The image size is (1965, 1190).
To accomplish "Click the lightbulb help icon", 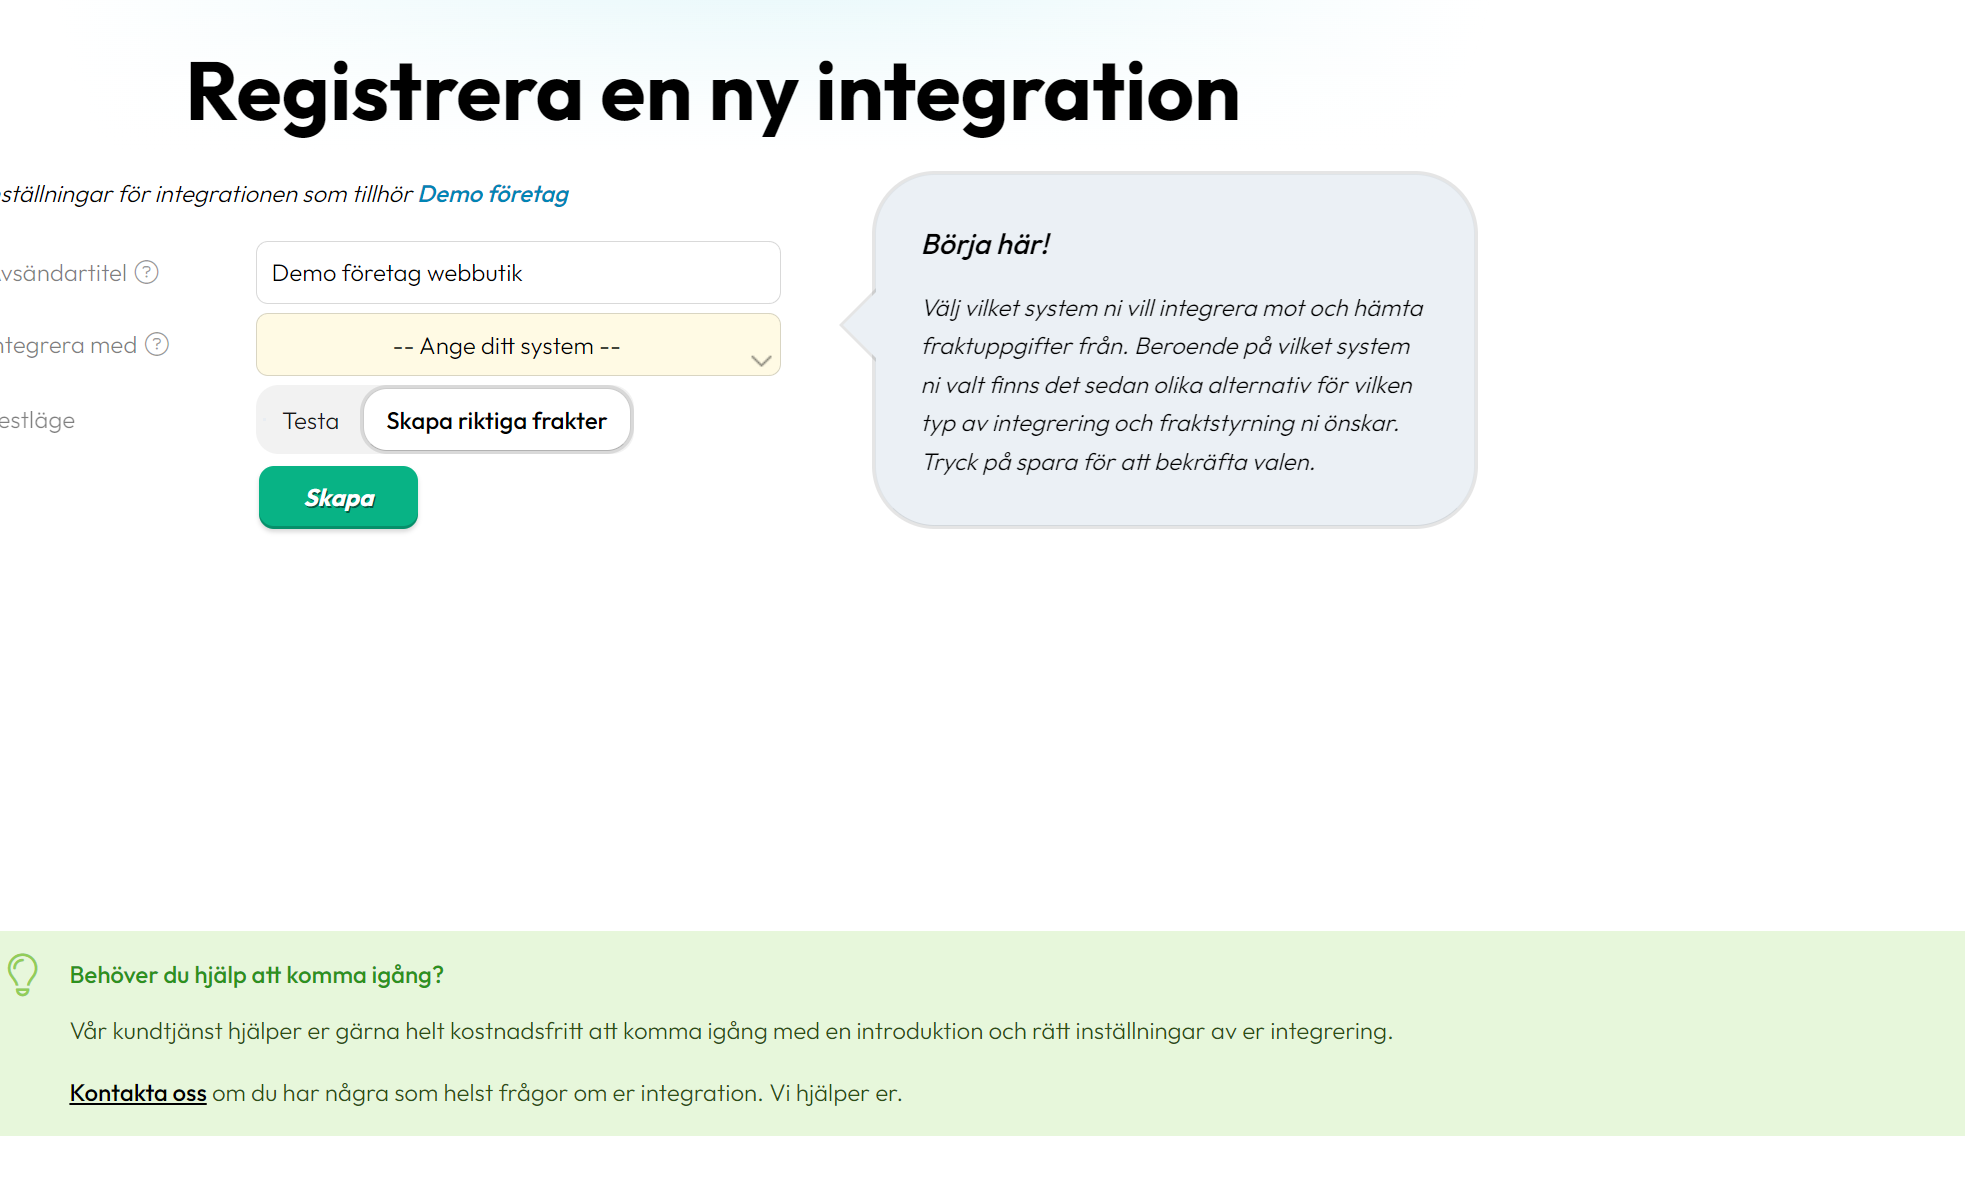I will coord(22,974).
